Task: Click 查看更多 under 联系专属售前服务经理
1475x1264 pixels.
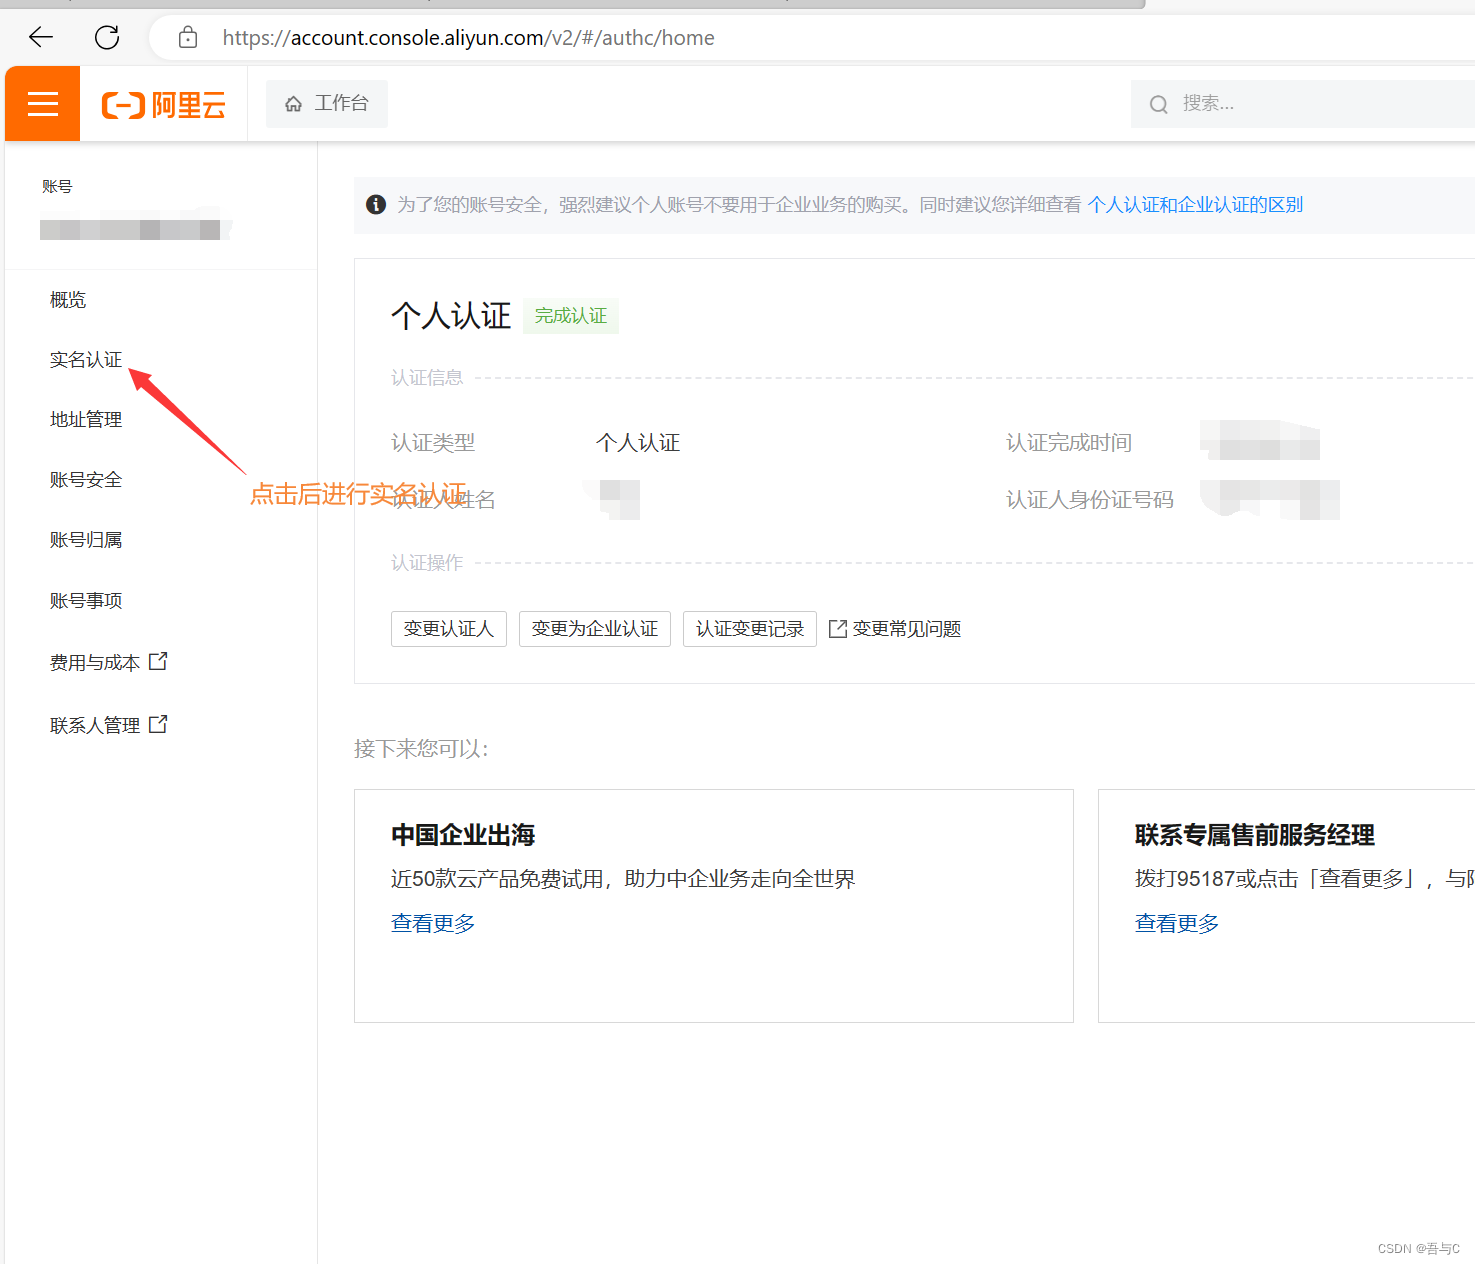Action: [x=1177, y=923]
